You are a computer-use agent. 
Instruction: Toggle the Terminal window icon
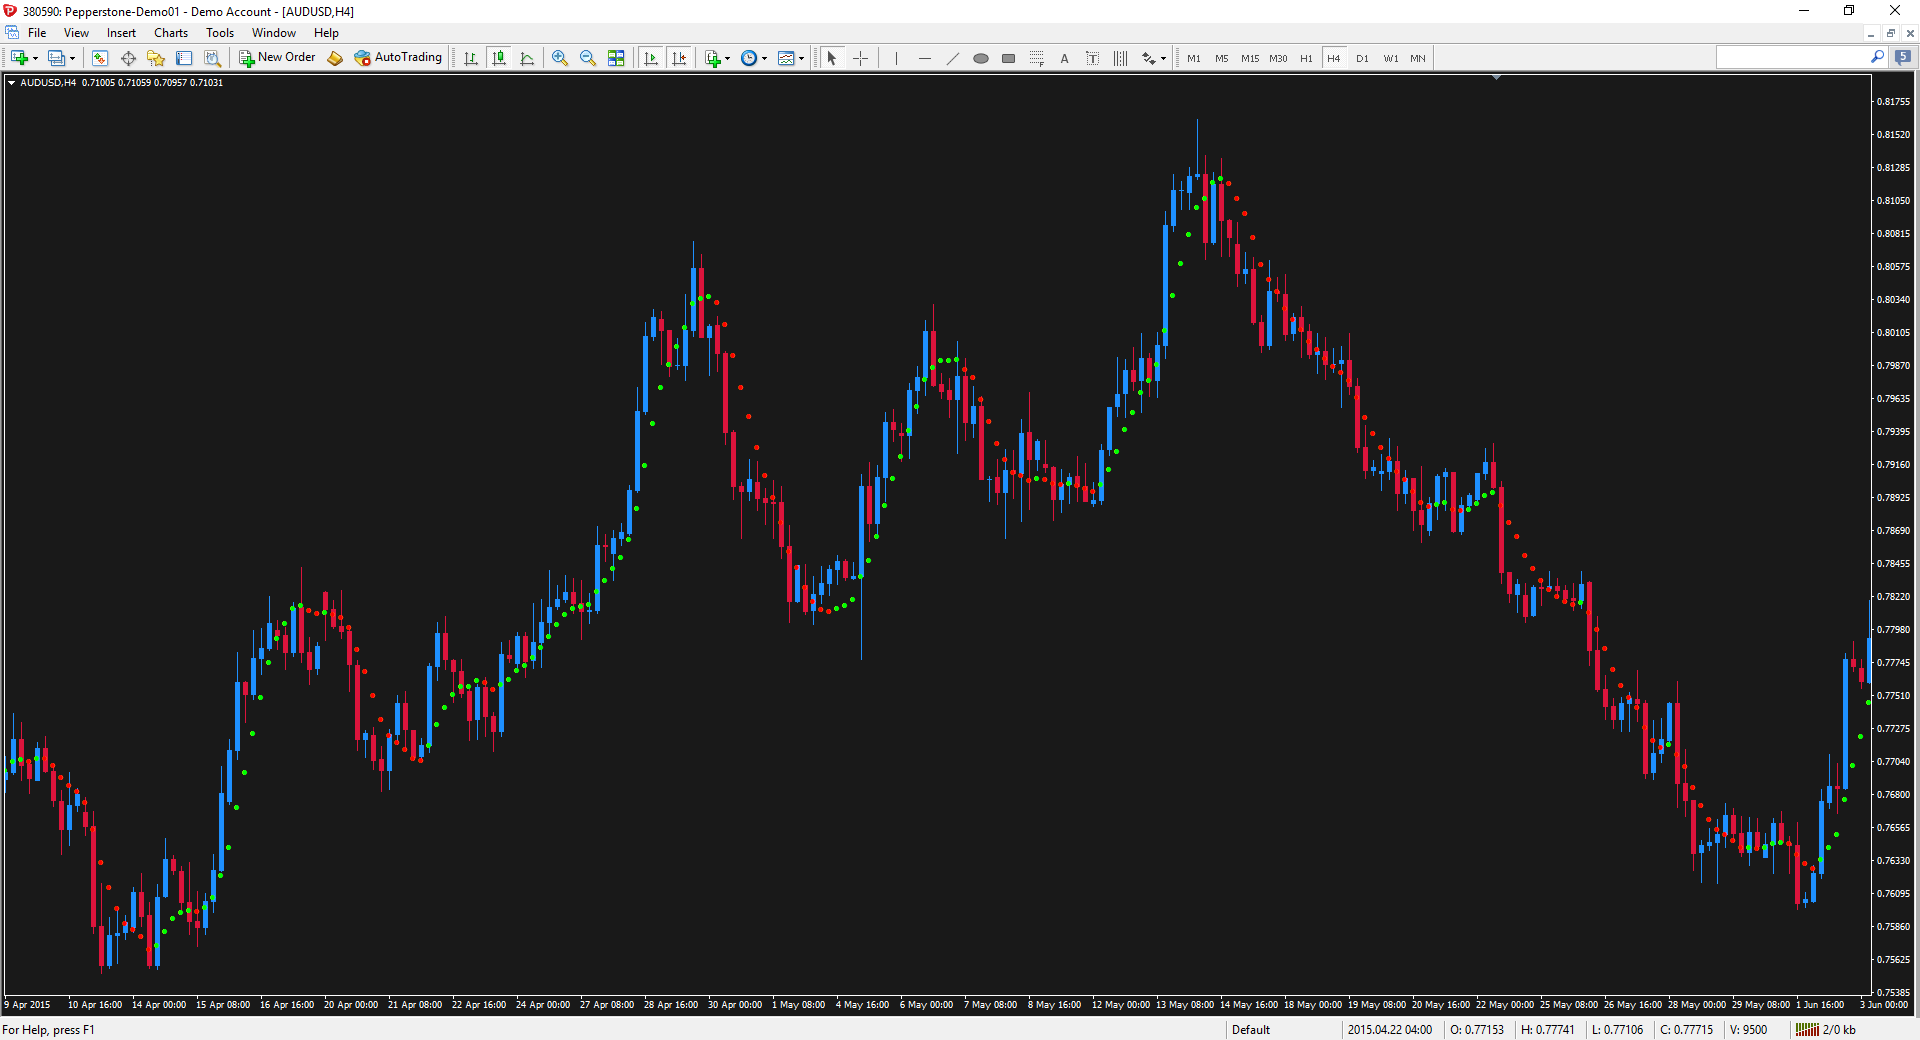pyautogui.click(x=184, y=58)
